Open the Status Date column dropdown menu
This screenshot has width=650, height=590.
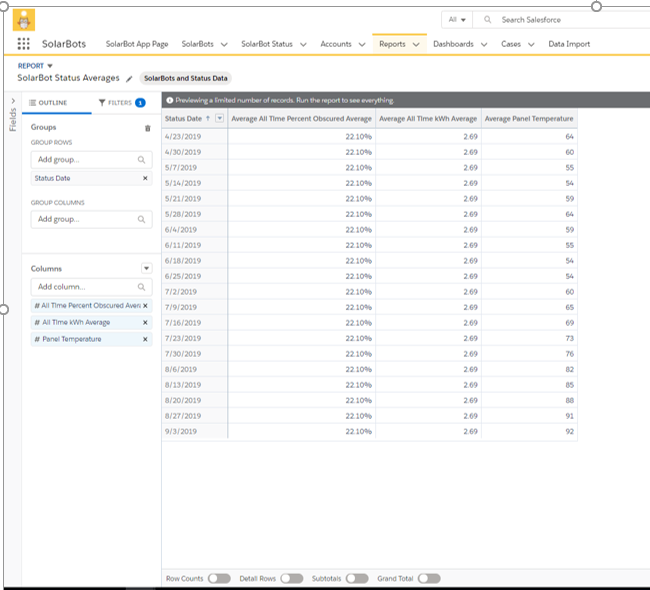[x=219, y=118]
